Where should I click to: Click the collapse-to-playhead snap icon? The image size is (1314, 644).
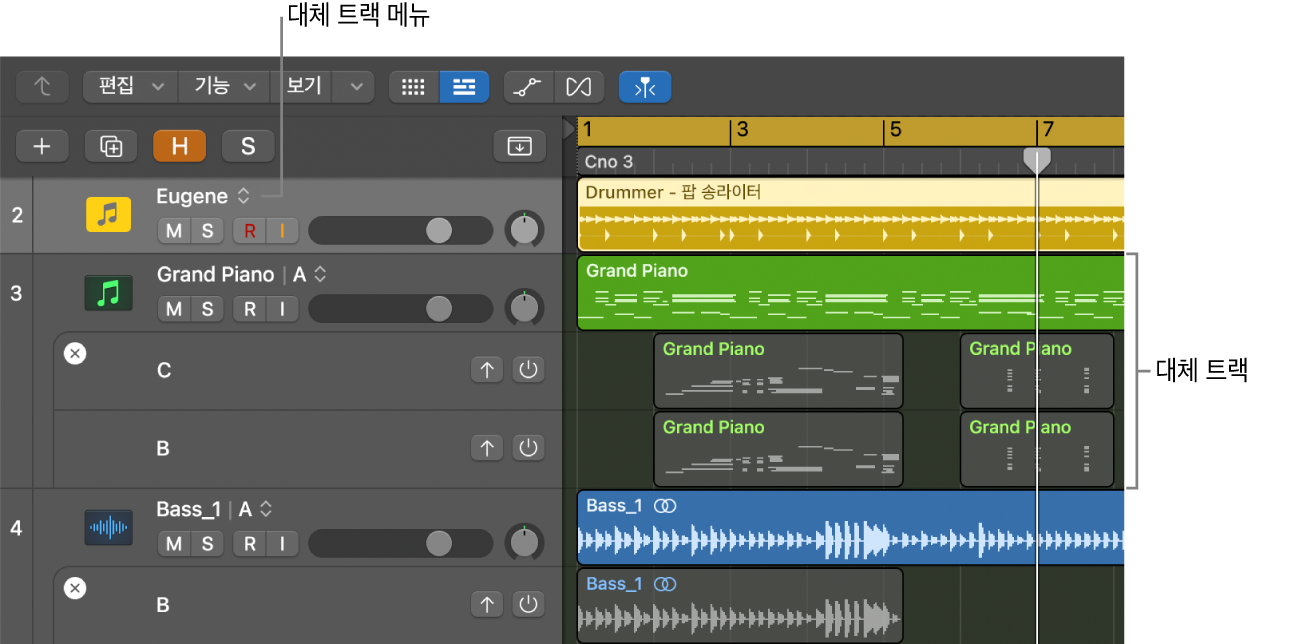(645, 87)
